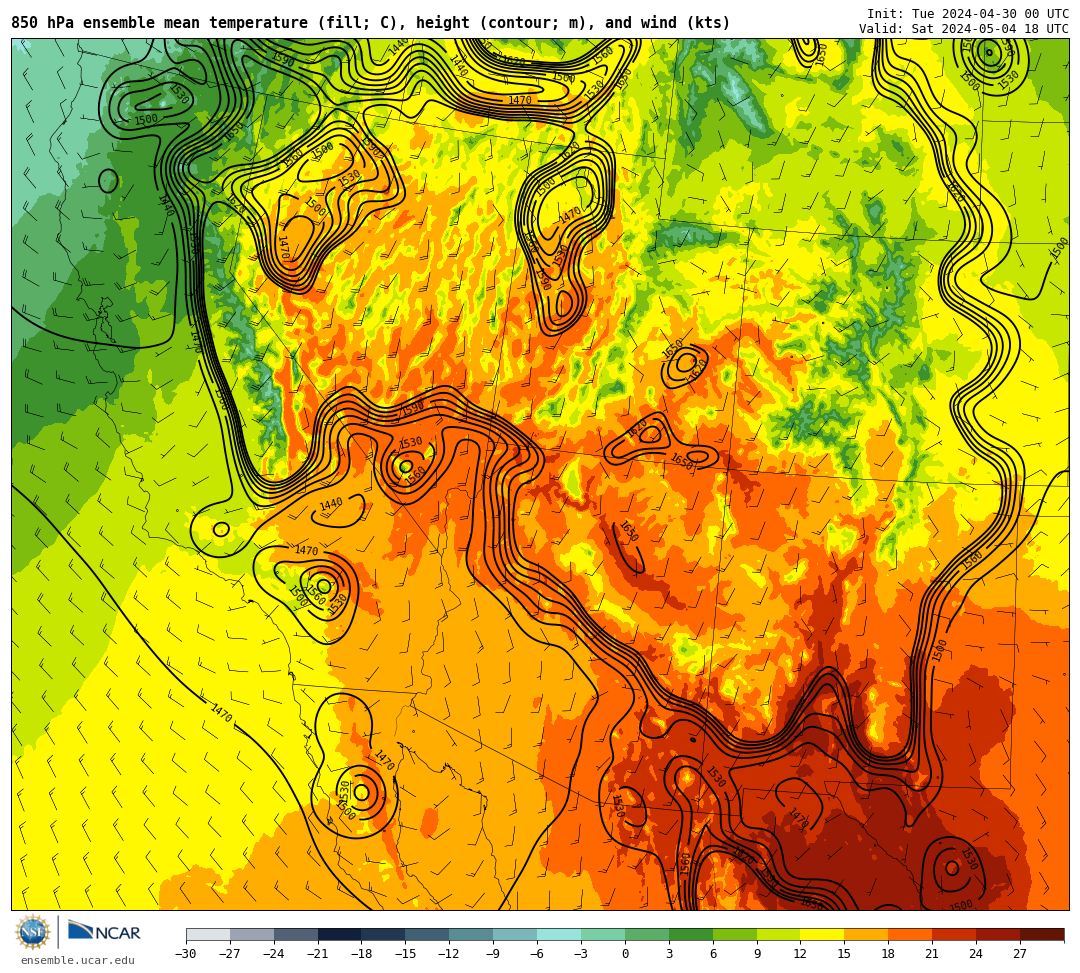Pick the color bar segment from −24 to −21

click(296, 934)
